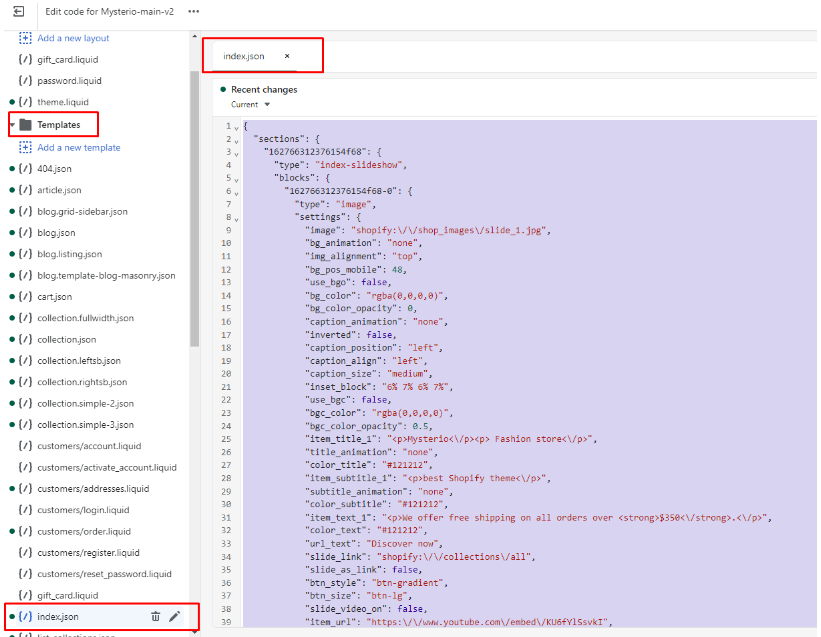
Task: Open gift_card.liquid under Templates
Action: coord(68,595)
